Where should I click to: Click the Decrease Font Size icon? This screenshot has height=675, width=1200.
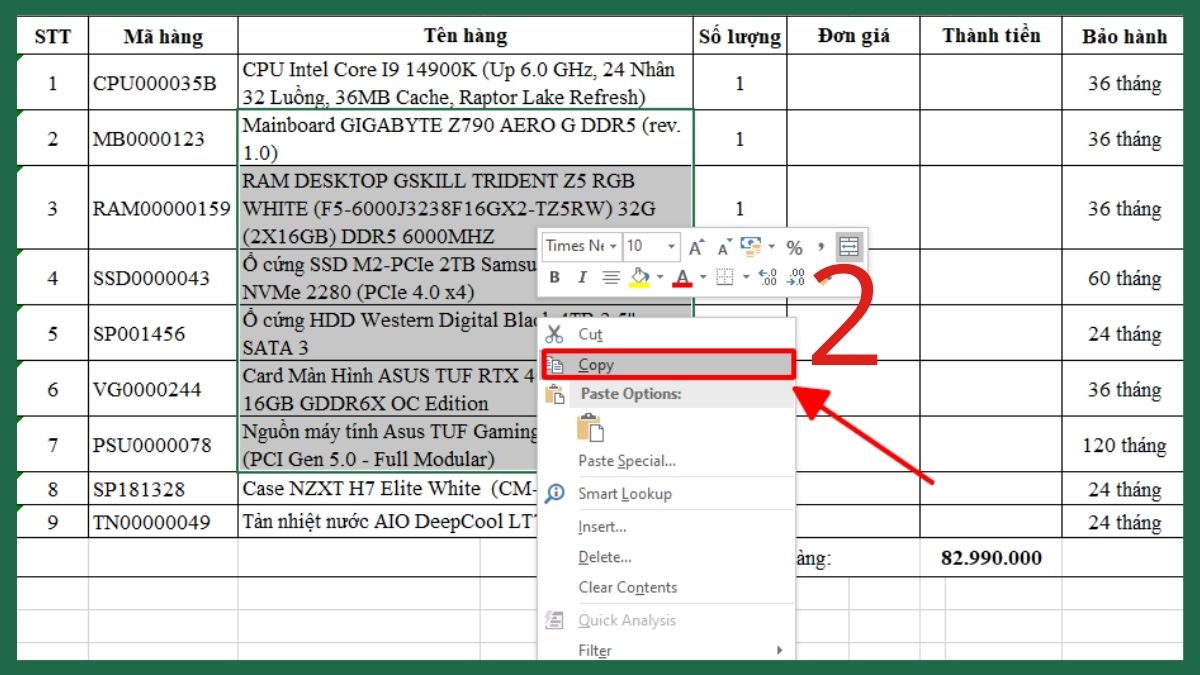pos(722,247)
